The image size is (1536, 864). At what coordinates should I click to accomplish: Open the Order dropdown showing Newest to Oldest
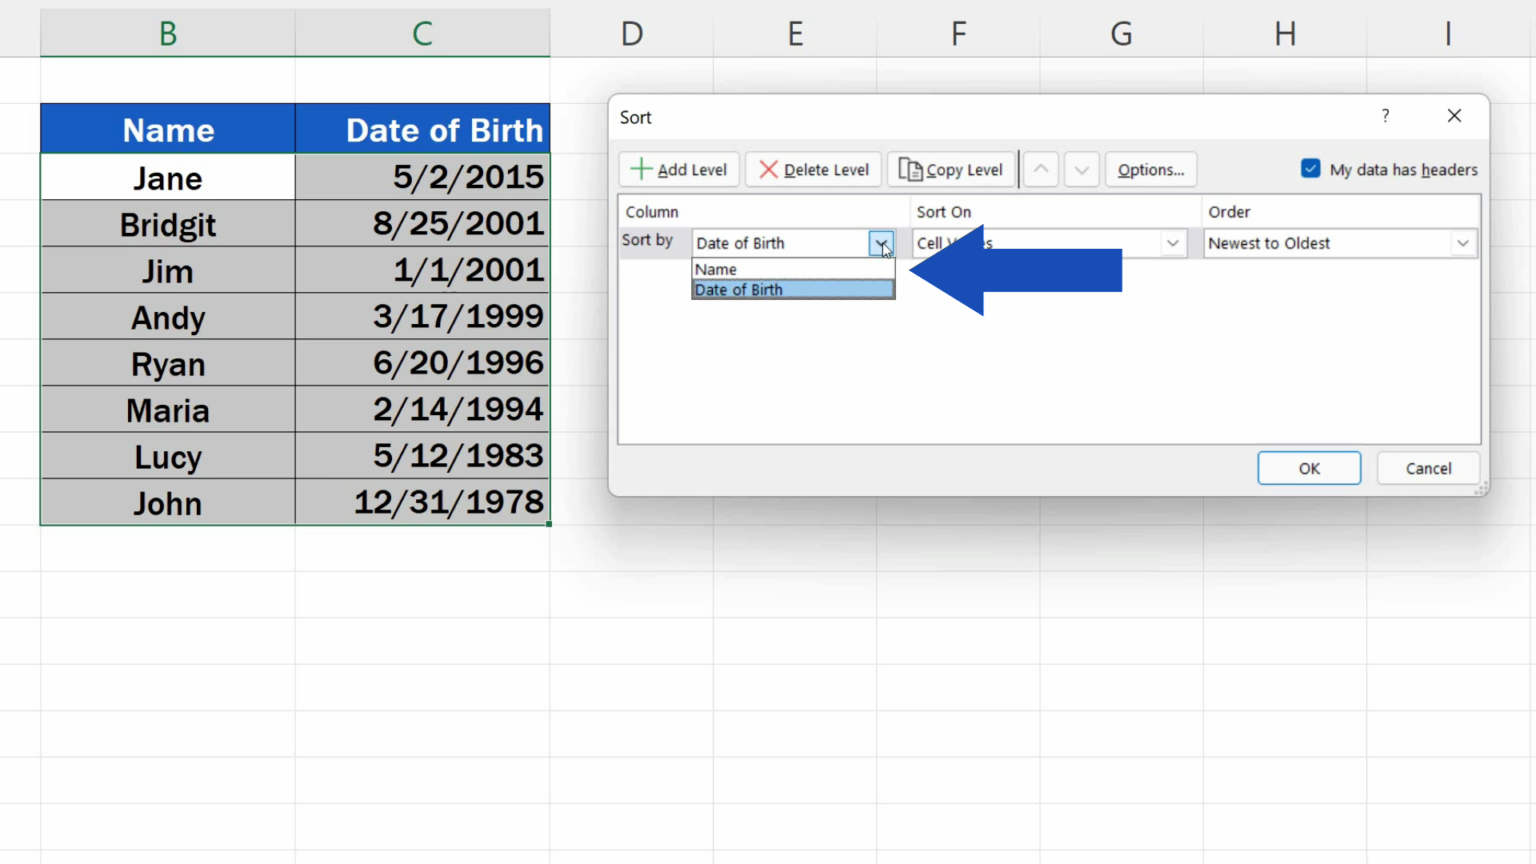tap(1463, 243)
